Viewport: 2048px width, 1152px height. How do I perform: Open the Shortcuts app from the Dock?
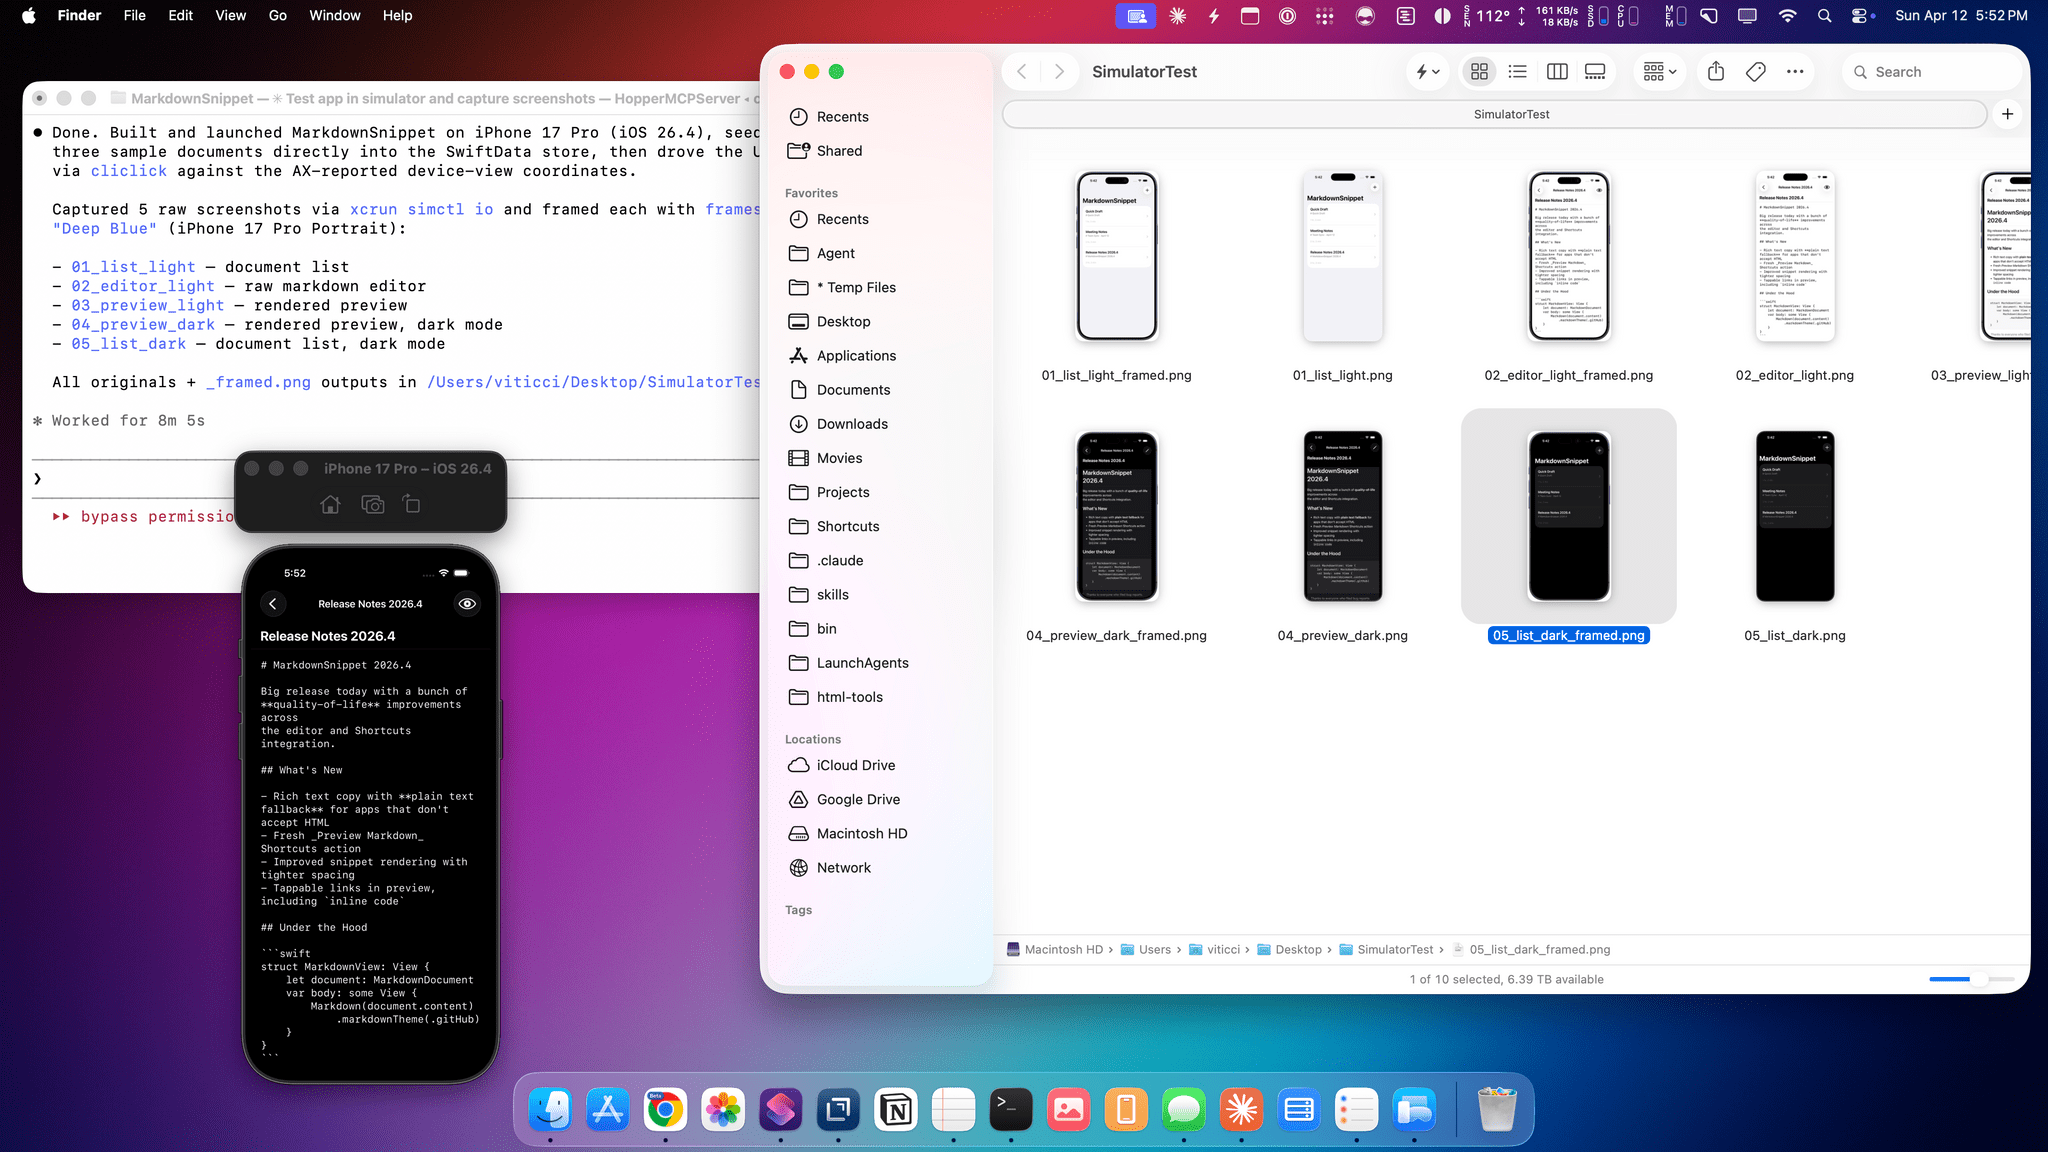[x=781, y=1110]
